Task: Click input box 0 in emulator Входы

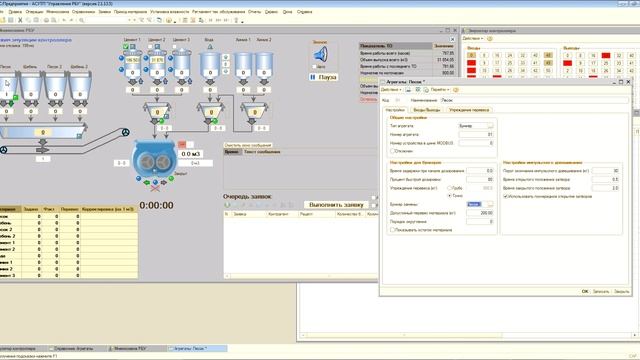Action: coord(471,55)
